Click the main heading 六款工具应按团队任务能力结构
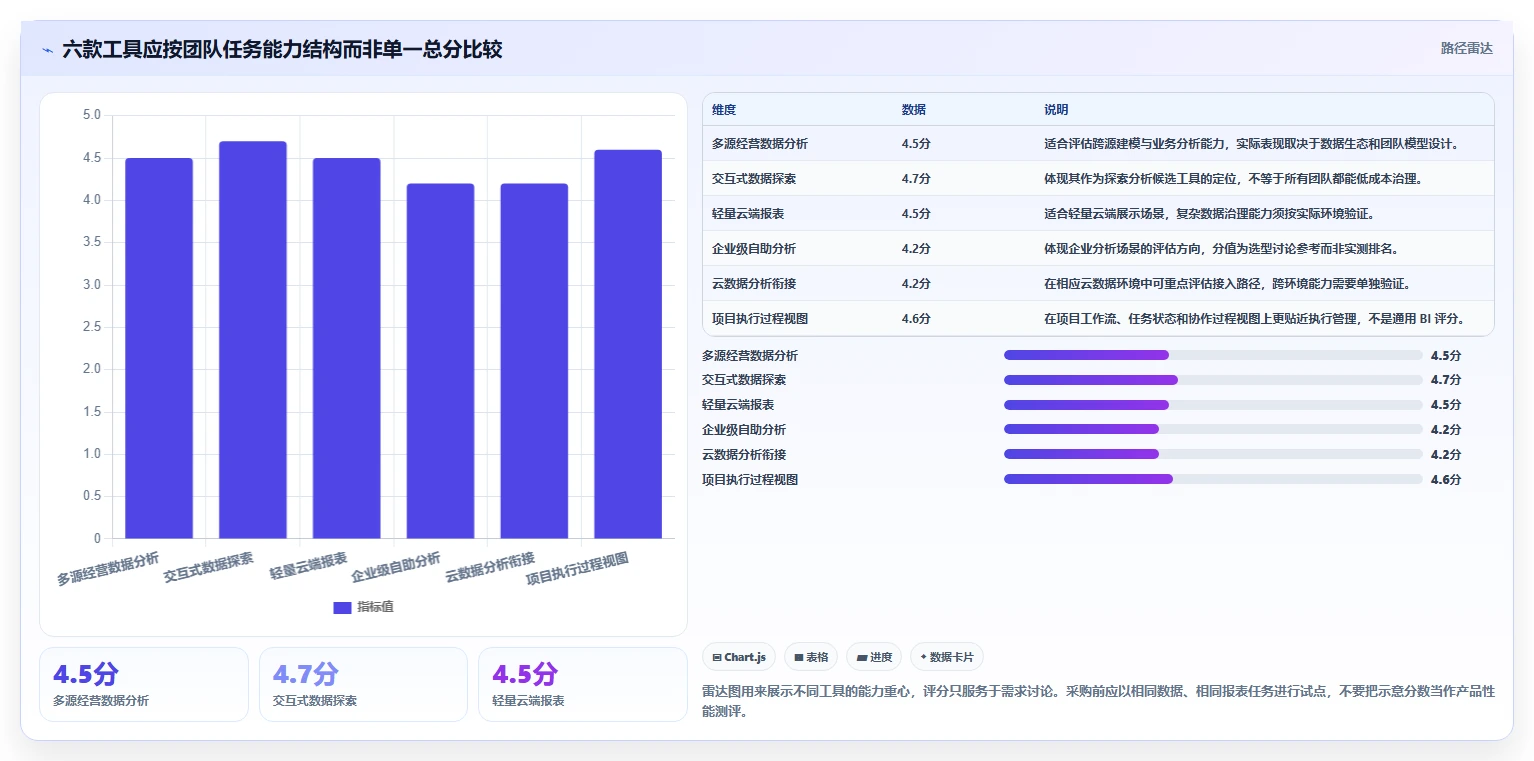 point(283,50)
